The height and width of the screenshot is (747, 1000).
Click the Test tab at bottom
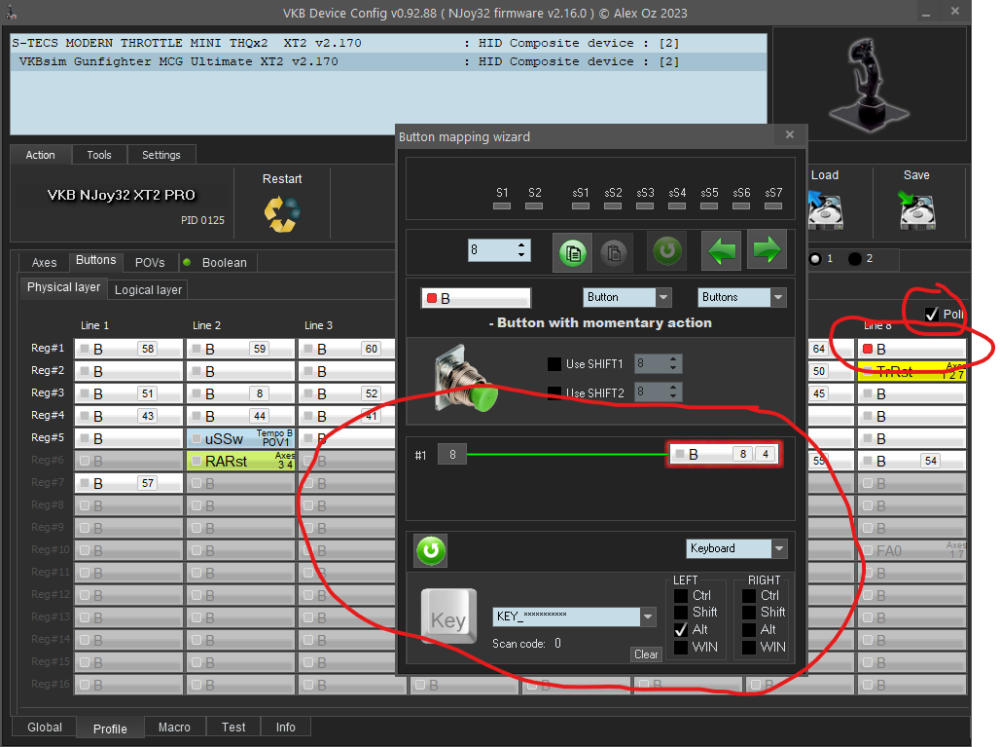click(x=233, y=727)
